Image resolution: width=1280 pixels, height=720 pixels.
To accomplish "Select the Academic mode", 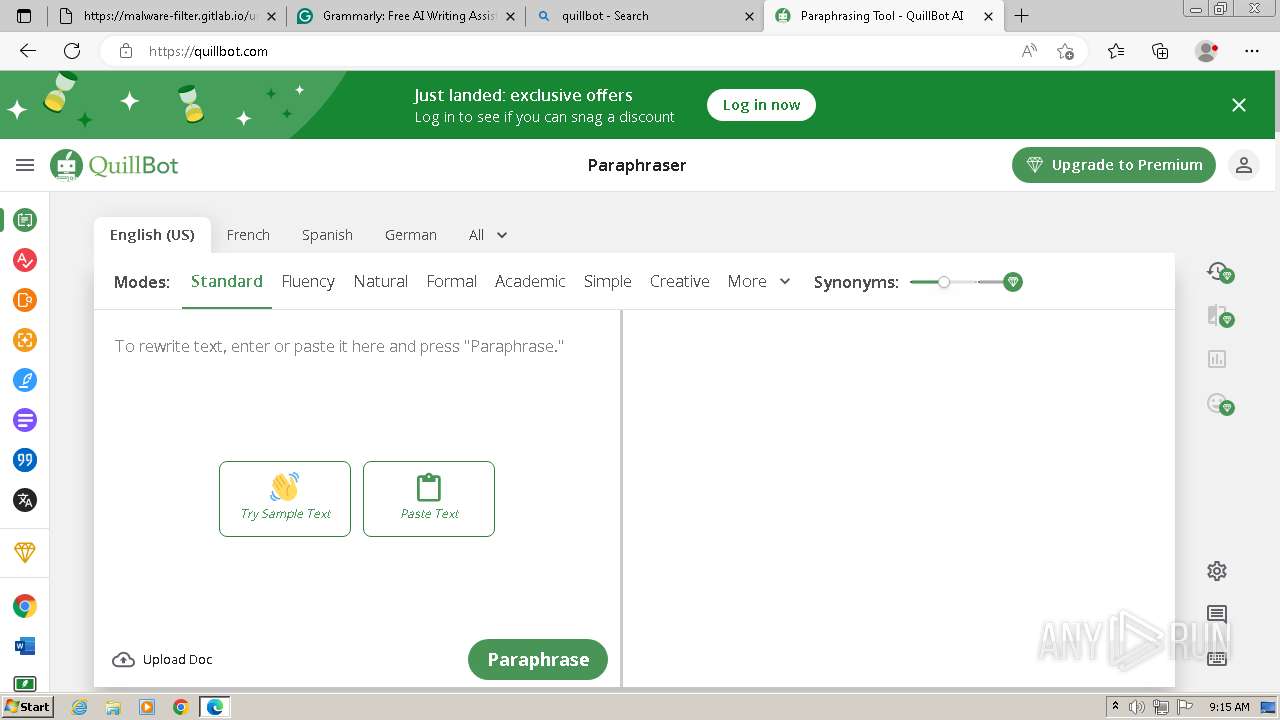I will tap(530, 282).
